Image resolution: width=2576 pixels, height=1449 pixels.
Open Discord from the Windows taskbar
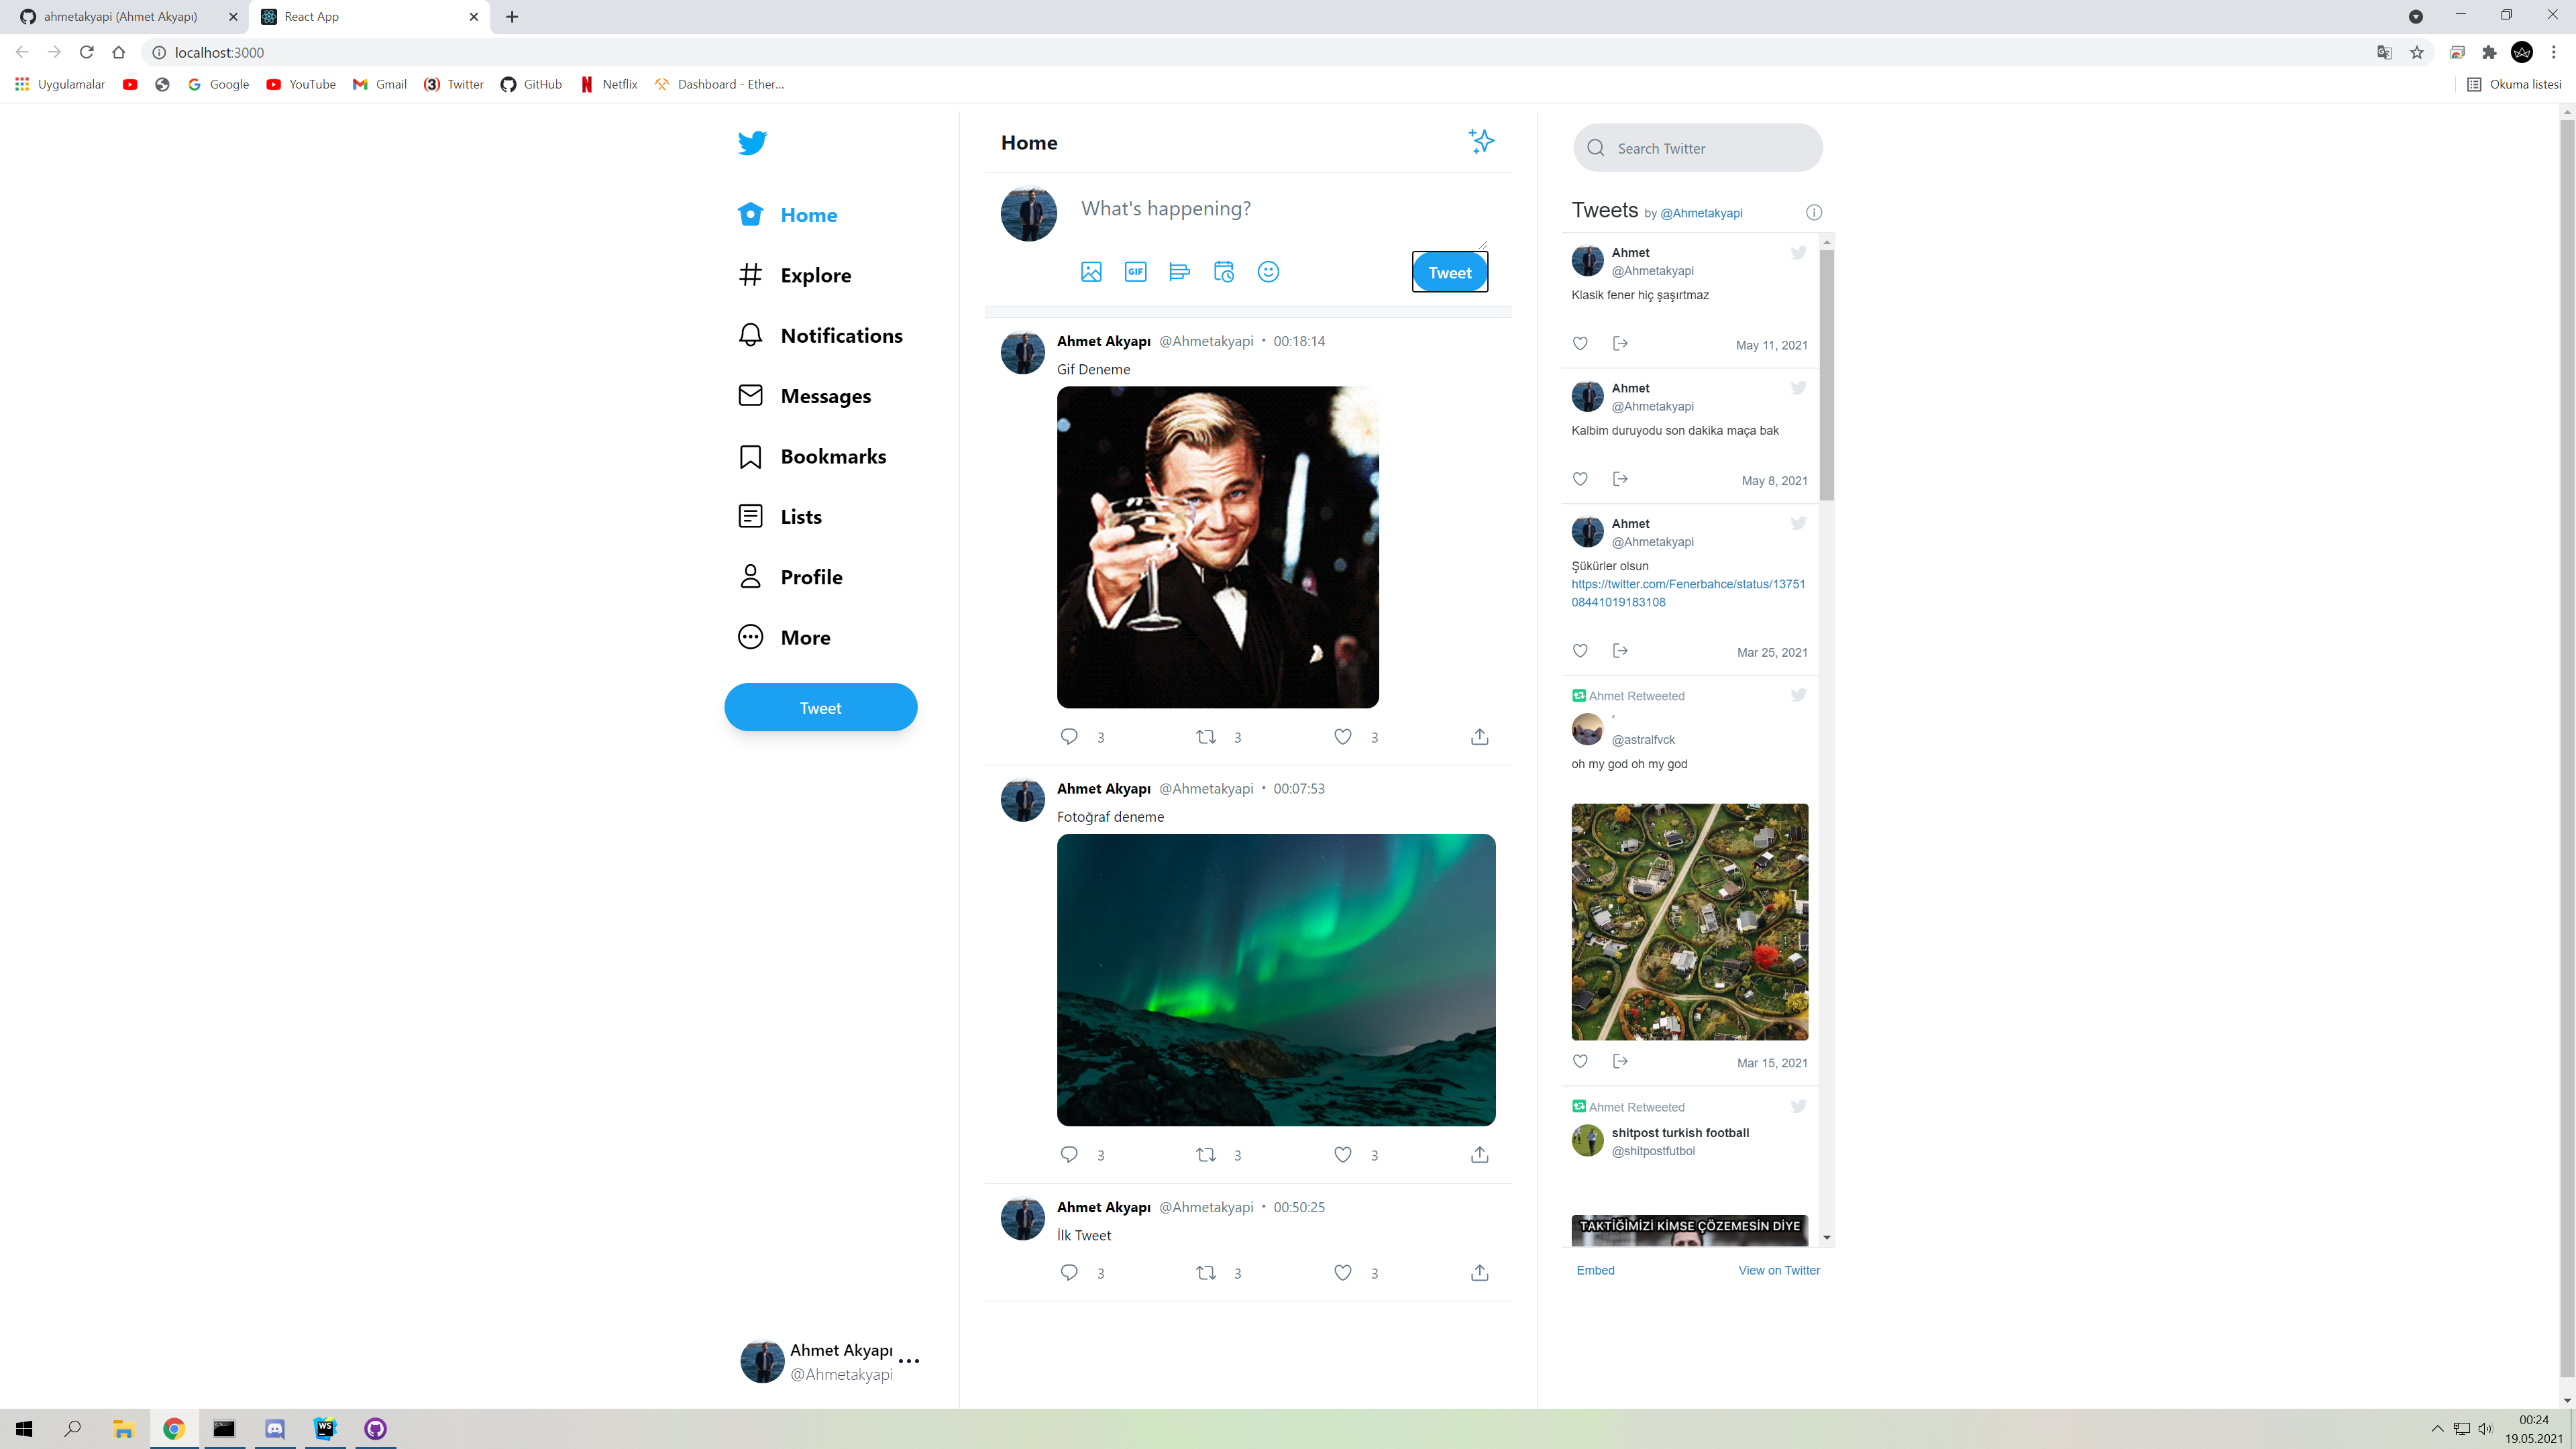275,1428
